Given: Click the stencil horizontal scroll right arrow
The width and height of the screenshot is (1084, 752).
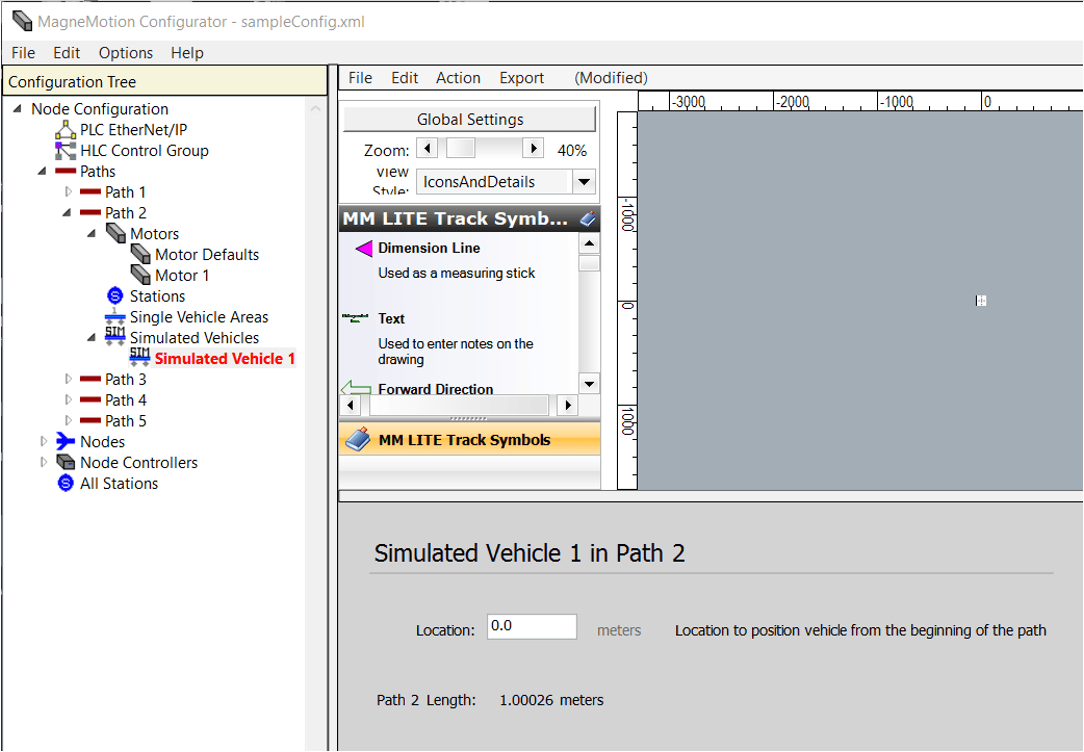Looking at the screenshot, I should pyautogui.click(x=568, y=405).
